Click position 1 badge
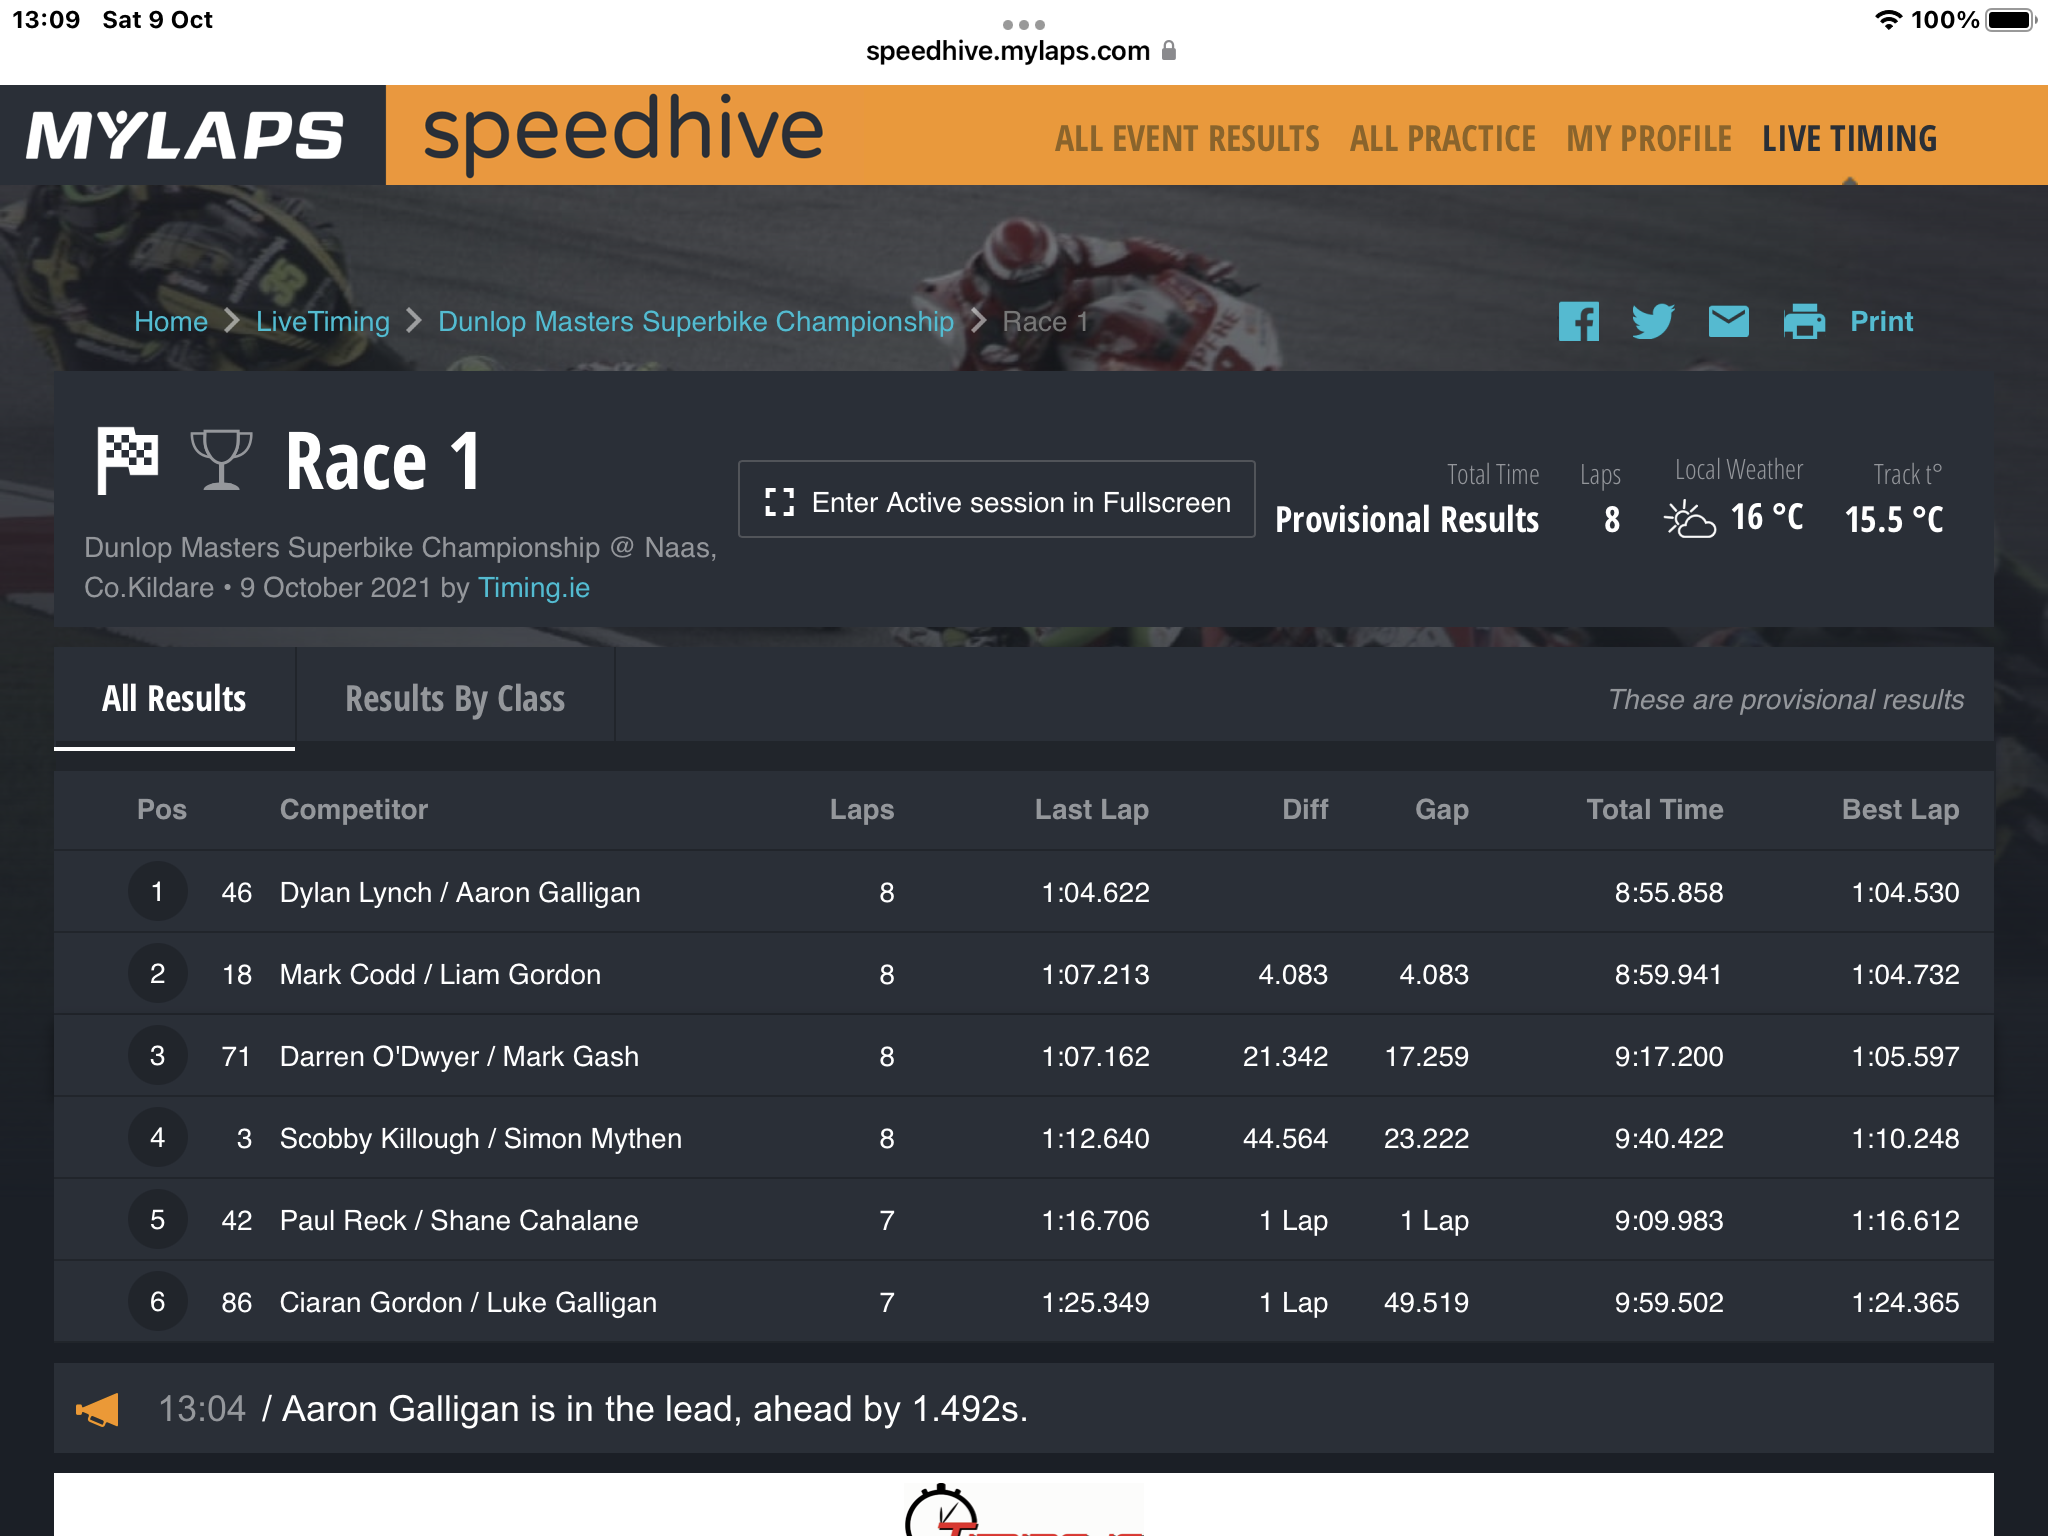 pos(157,891)
